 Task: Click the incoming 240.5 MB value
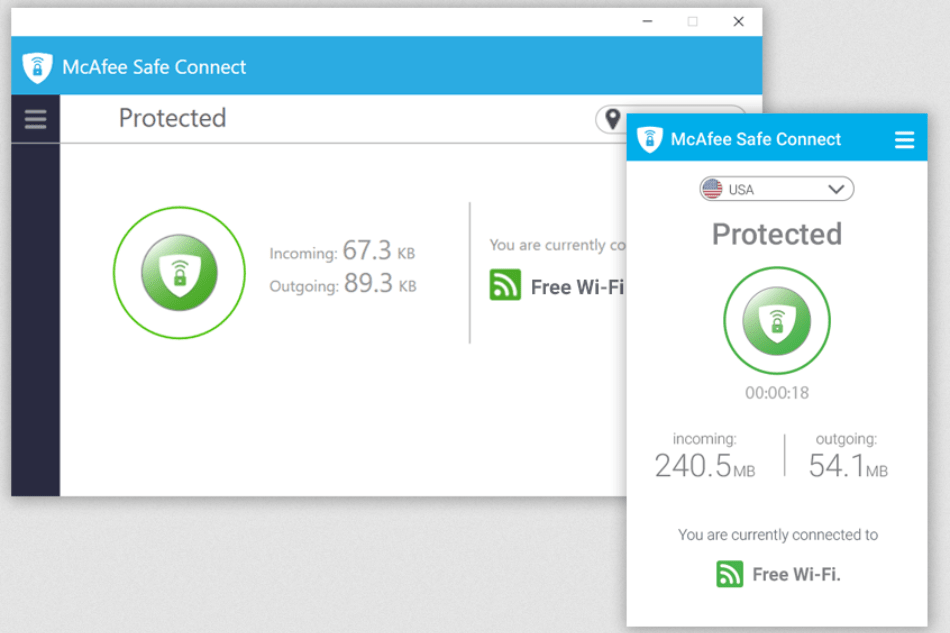(x=705, y=465)
